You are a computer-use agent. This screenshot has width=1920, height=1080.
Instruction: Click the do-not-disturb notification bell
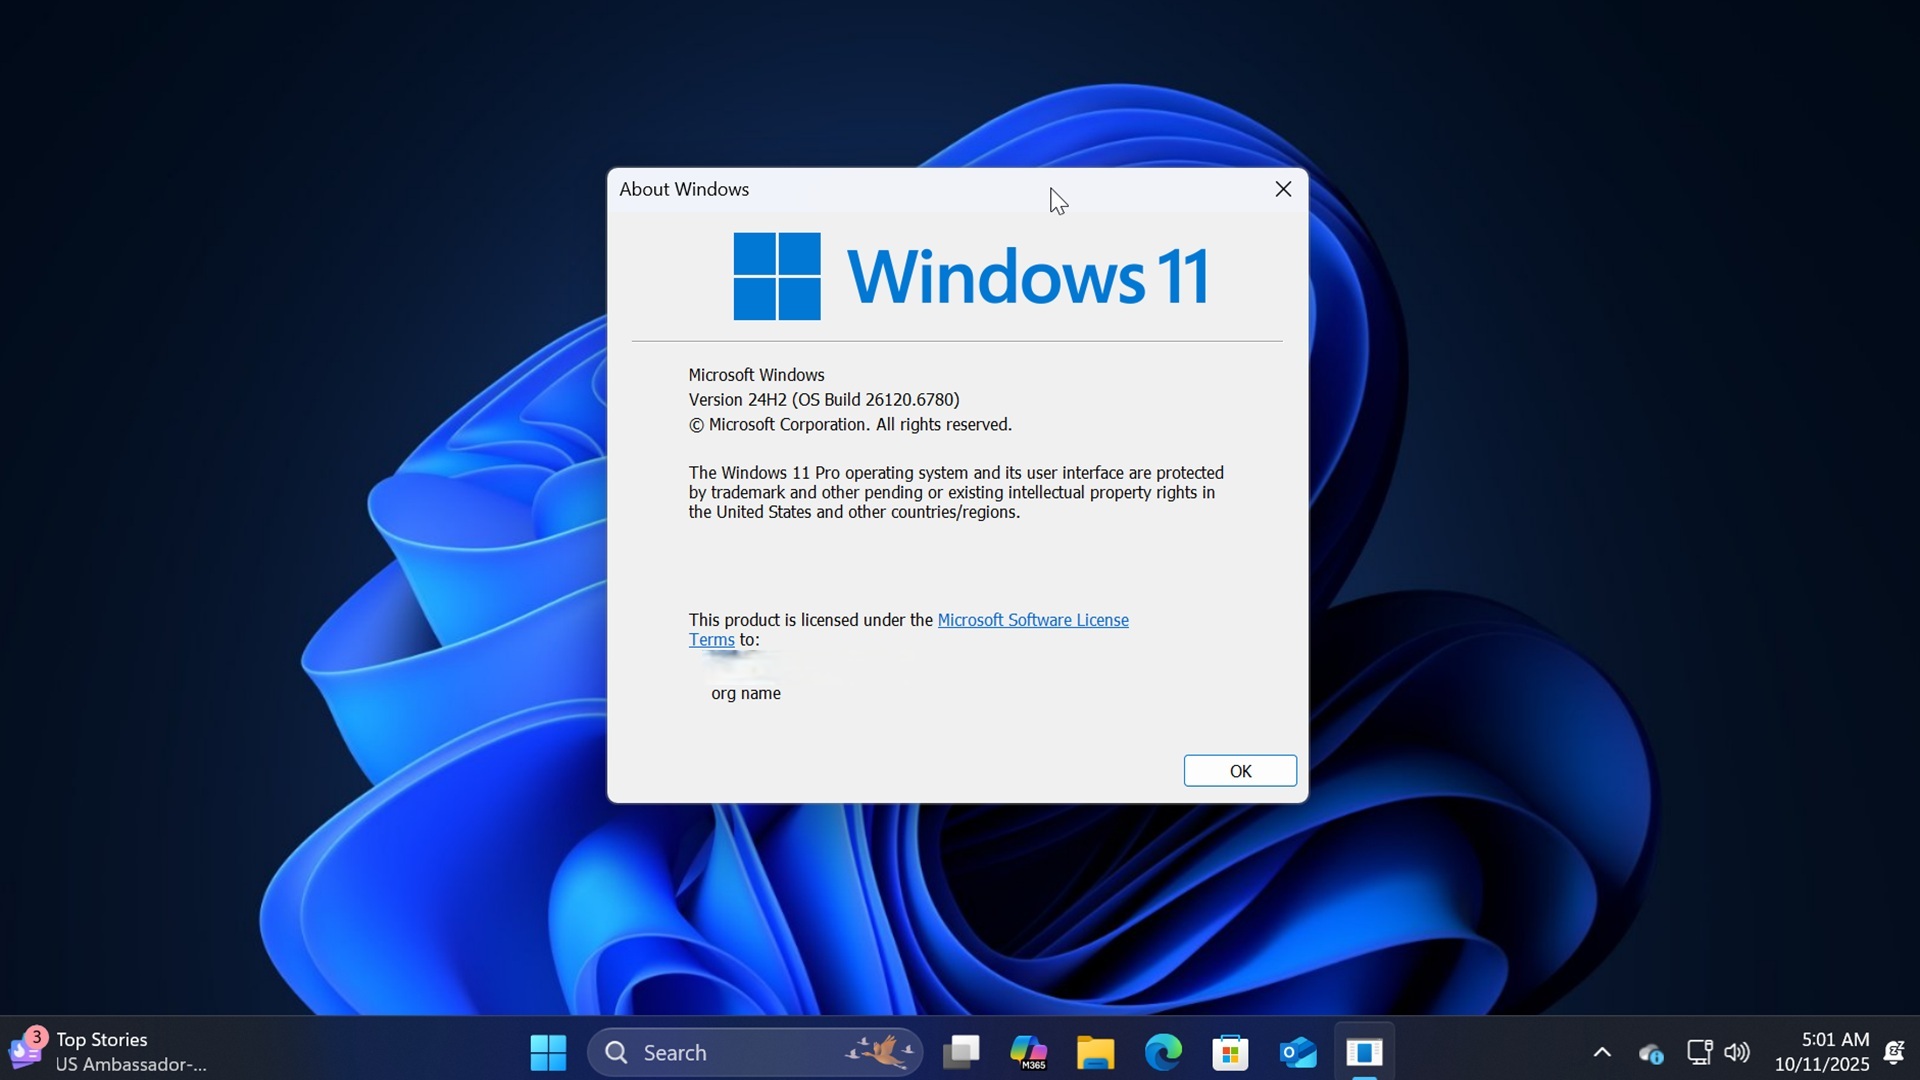(x=1895, y=1052)
